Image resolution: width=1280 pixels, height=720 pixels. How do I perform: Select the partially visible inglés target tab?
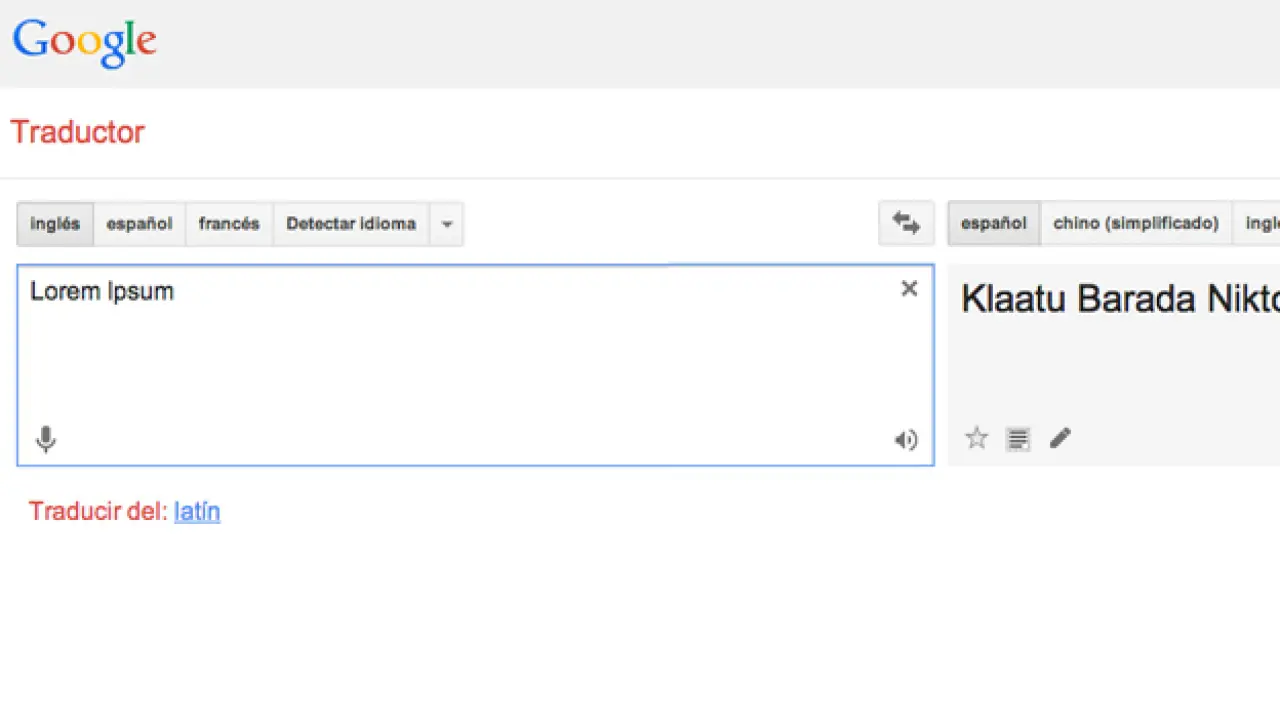click(1262, 224)
